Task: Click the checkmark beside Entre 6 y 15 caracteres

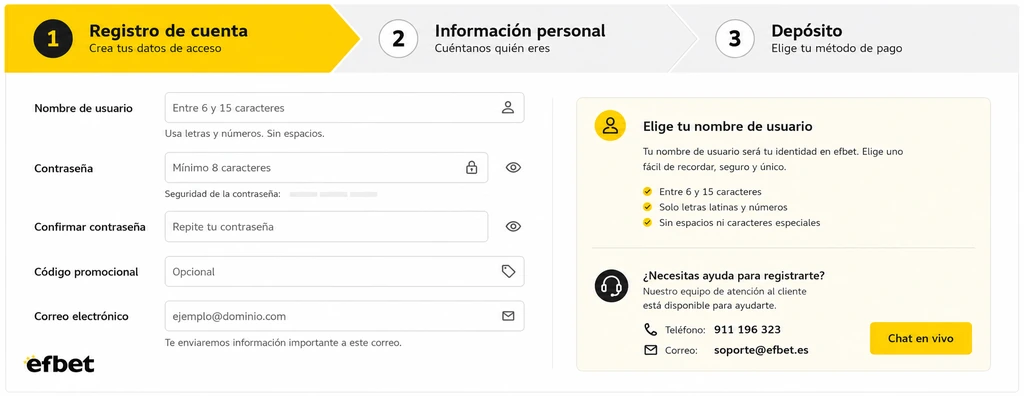Action: (x=647, y=192)
